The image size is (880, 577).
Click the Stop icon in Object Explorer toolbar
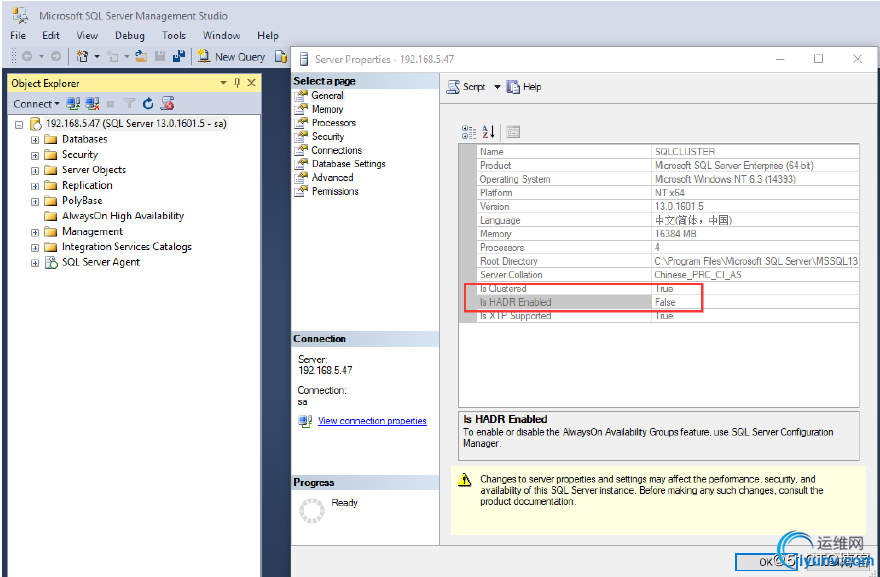coord(111,104)
